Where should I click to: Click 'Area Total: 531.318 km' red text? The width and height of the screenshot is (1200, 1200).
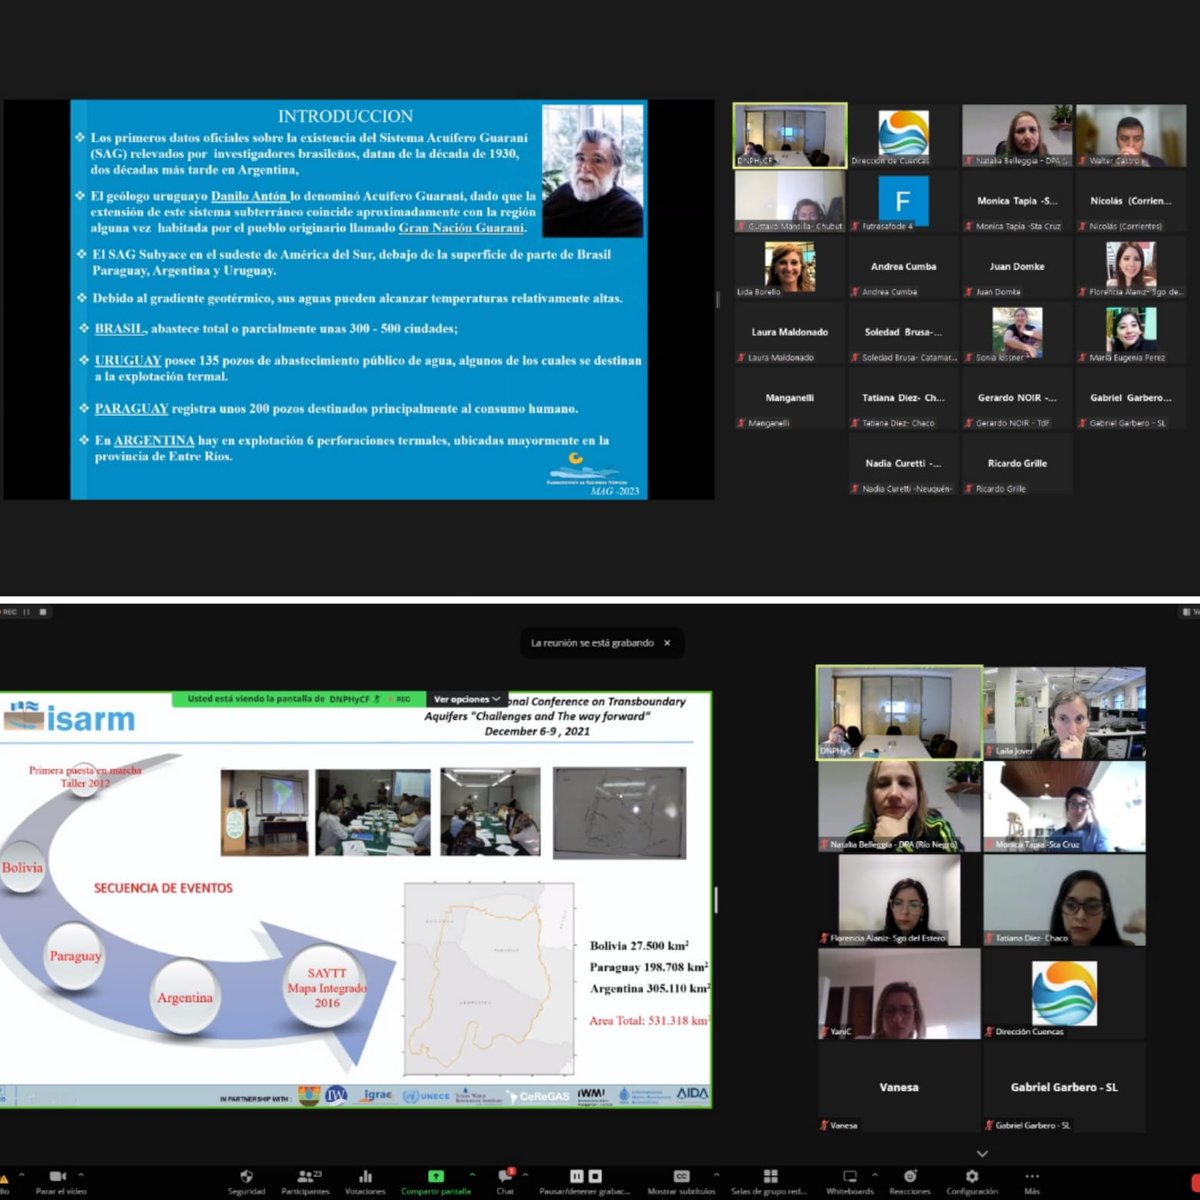point(649,1021)
